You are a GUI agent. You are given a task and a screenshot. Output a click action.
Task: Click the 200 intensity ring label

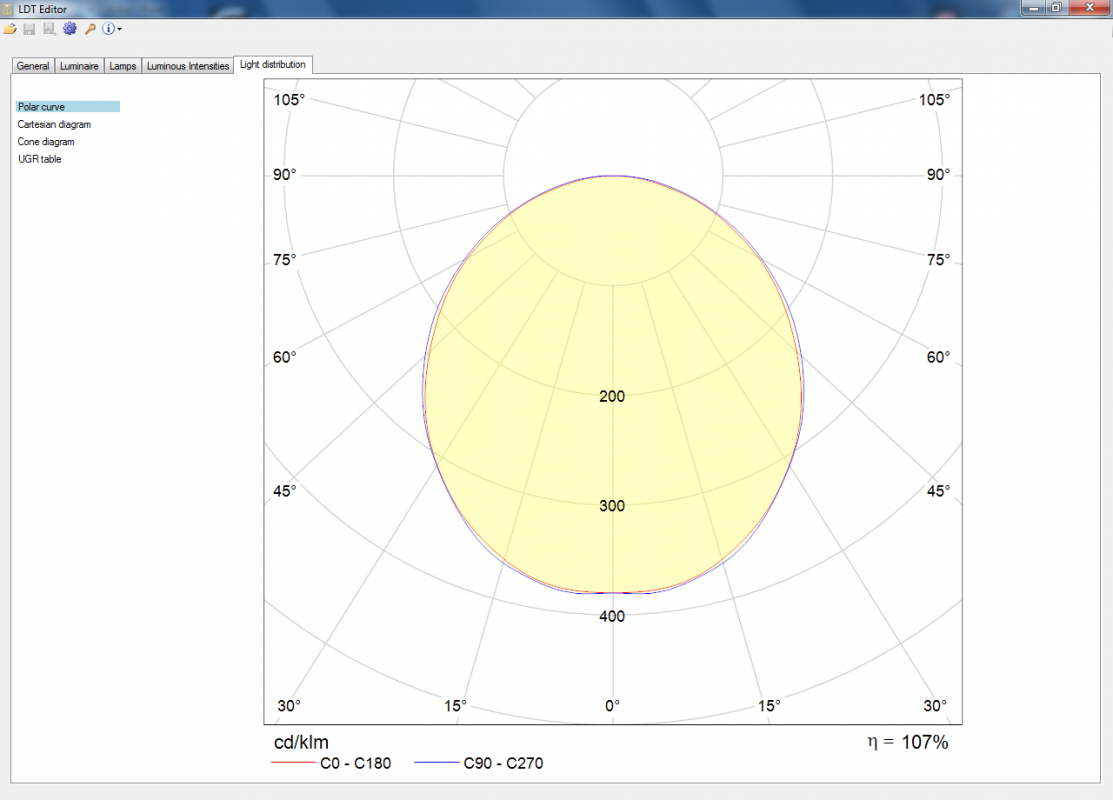pyautogui.click(x=612, y=396)
